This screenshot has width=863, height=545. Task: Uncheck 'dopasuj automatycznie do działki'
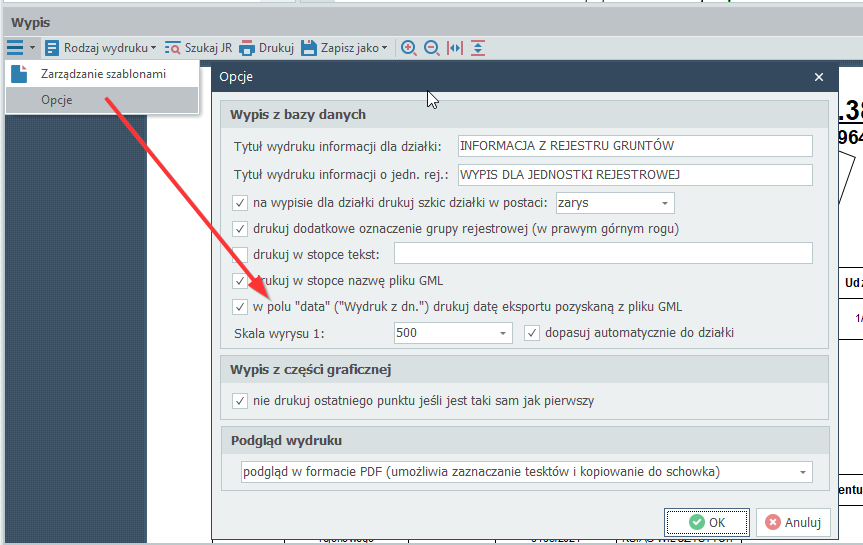click(532, 332)
